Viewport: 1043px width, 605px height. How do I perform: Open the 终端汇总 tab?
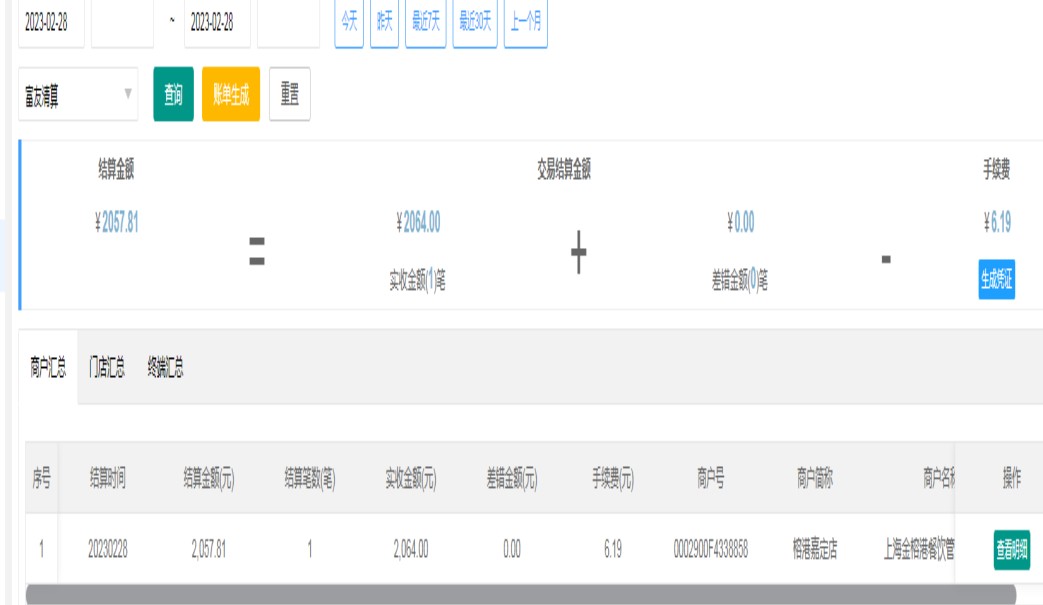165,368
